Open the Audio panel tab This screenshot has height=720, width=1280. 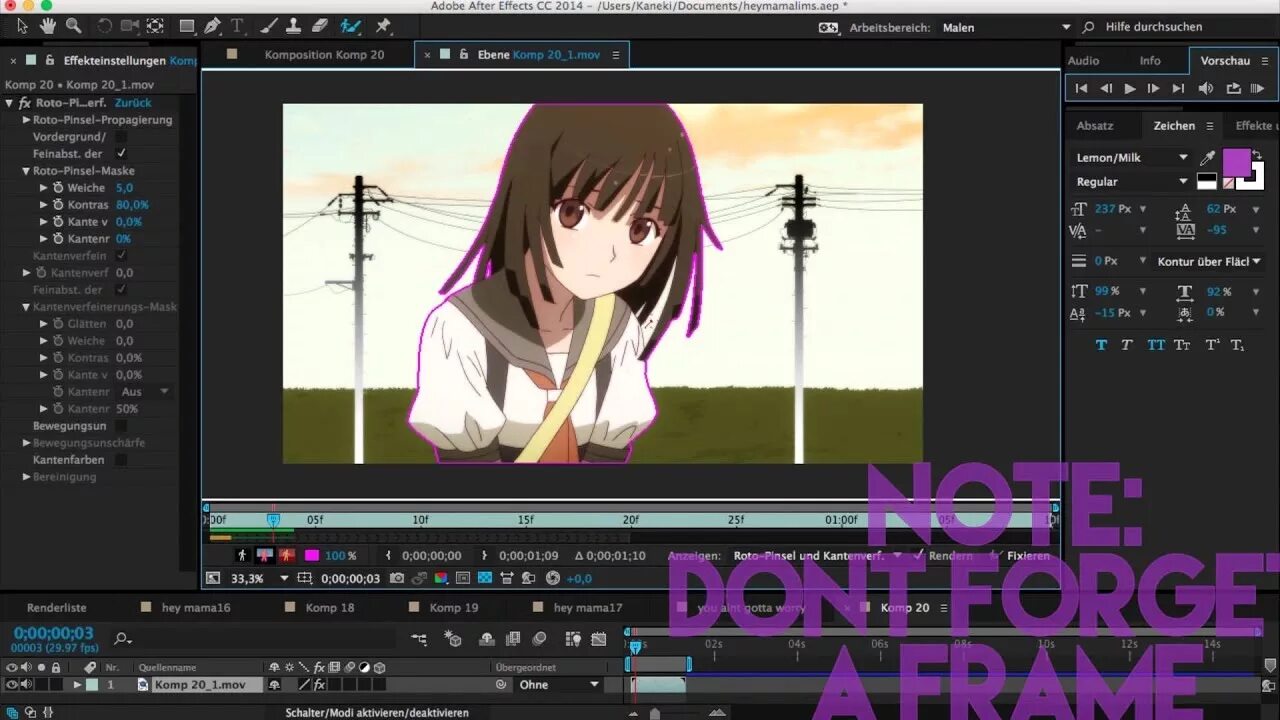[x=1083, y=60]
